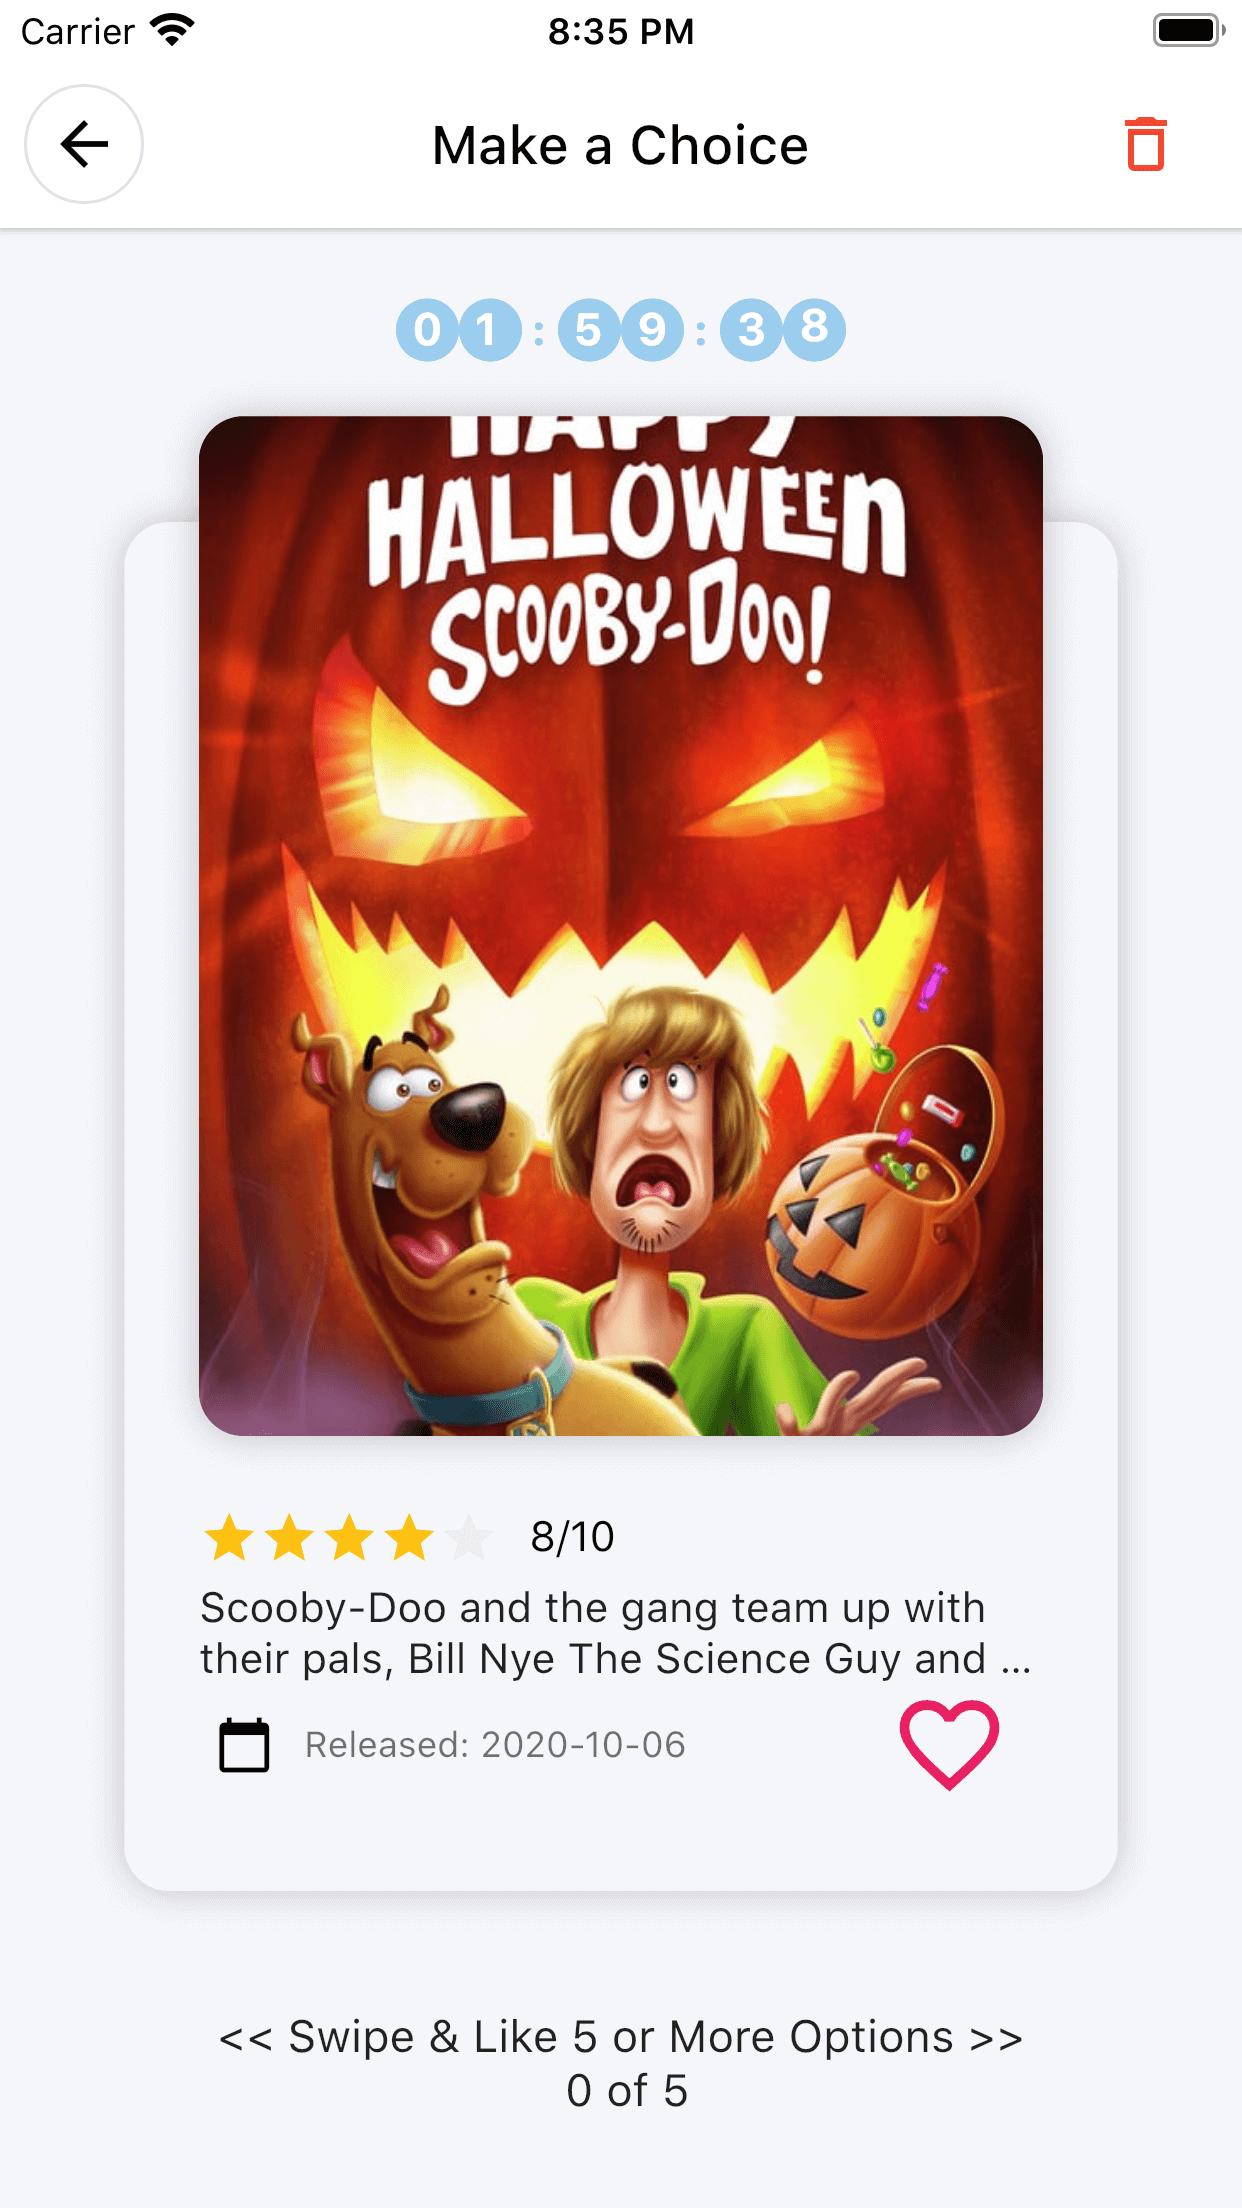The width and height of the screenshot is (1242, 2208).
Task: Click the red trash delete icon
Action: (1146, 145)
